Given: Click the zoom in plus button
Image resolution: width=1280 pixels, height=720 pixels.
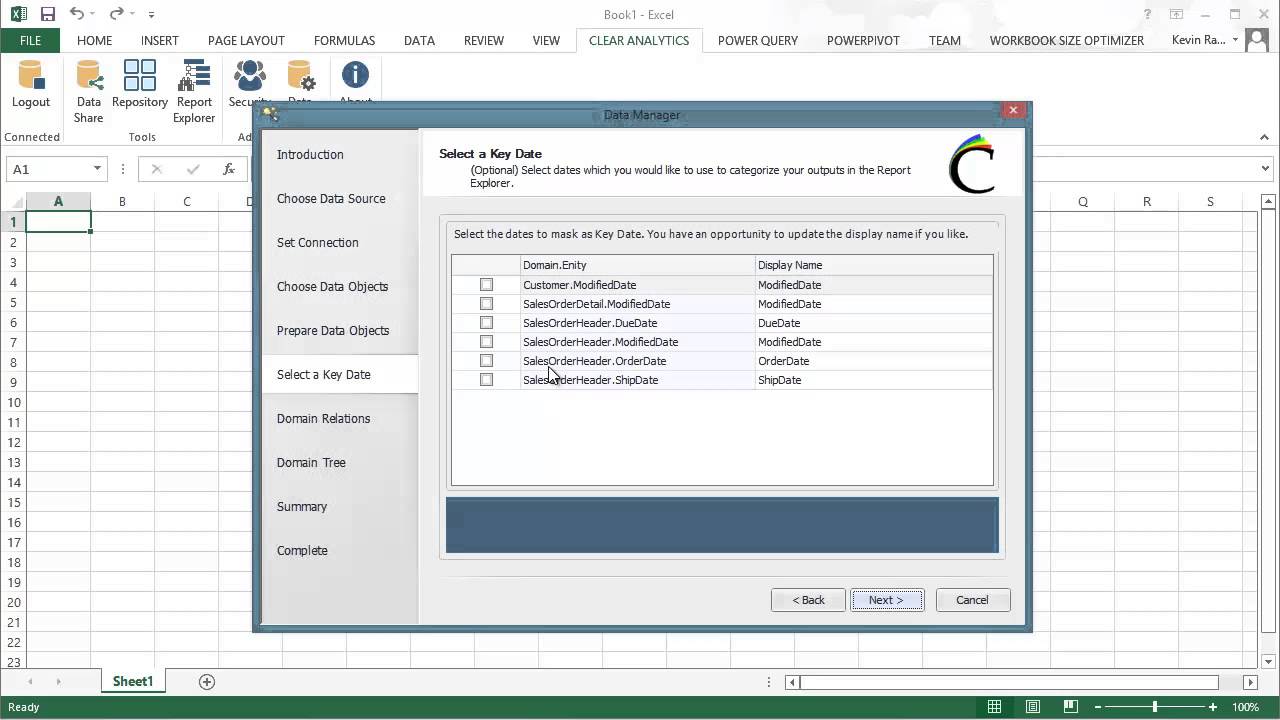Looking at the screenshot, I should (x=1211, y=707).
